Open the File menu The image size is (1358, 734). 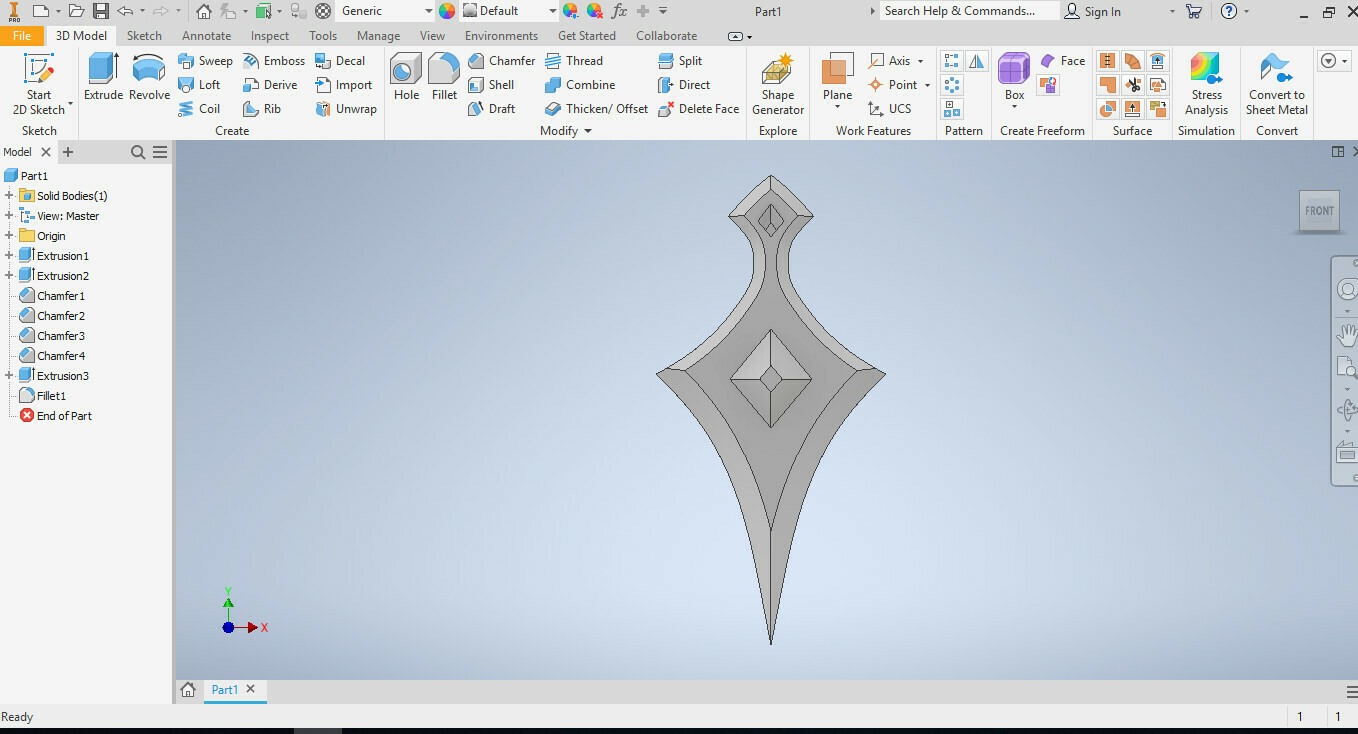22,36
